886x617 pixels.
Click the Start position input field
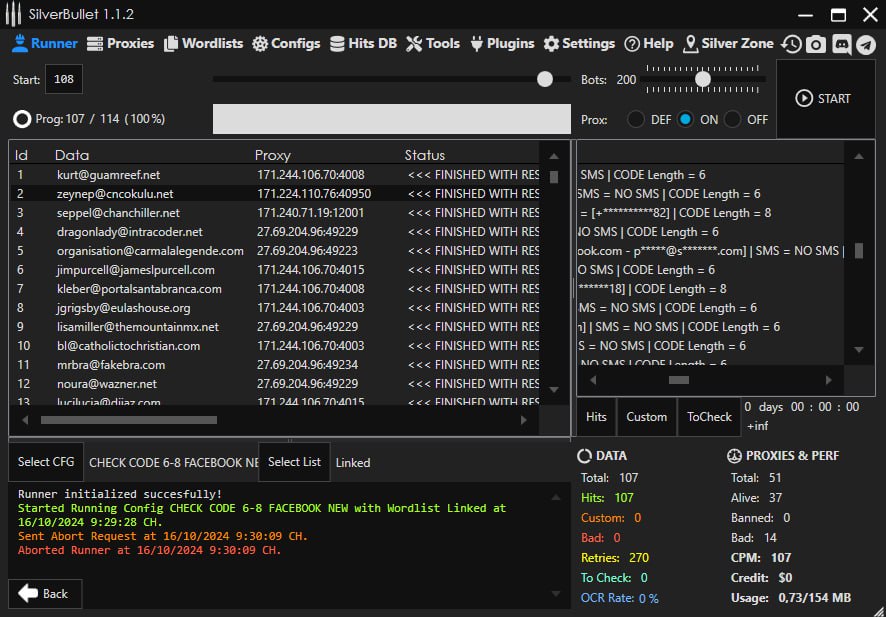click(x=64, y=80)
